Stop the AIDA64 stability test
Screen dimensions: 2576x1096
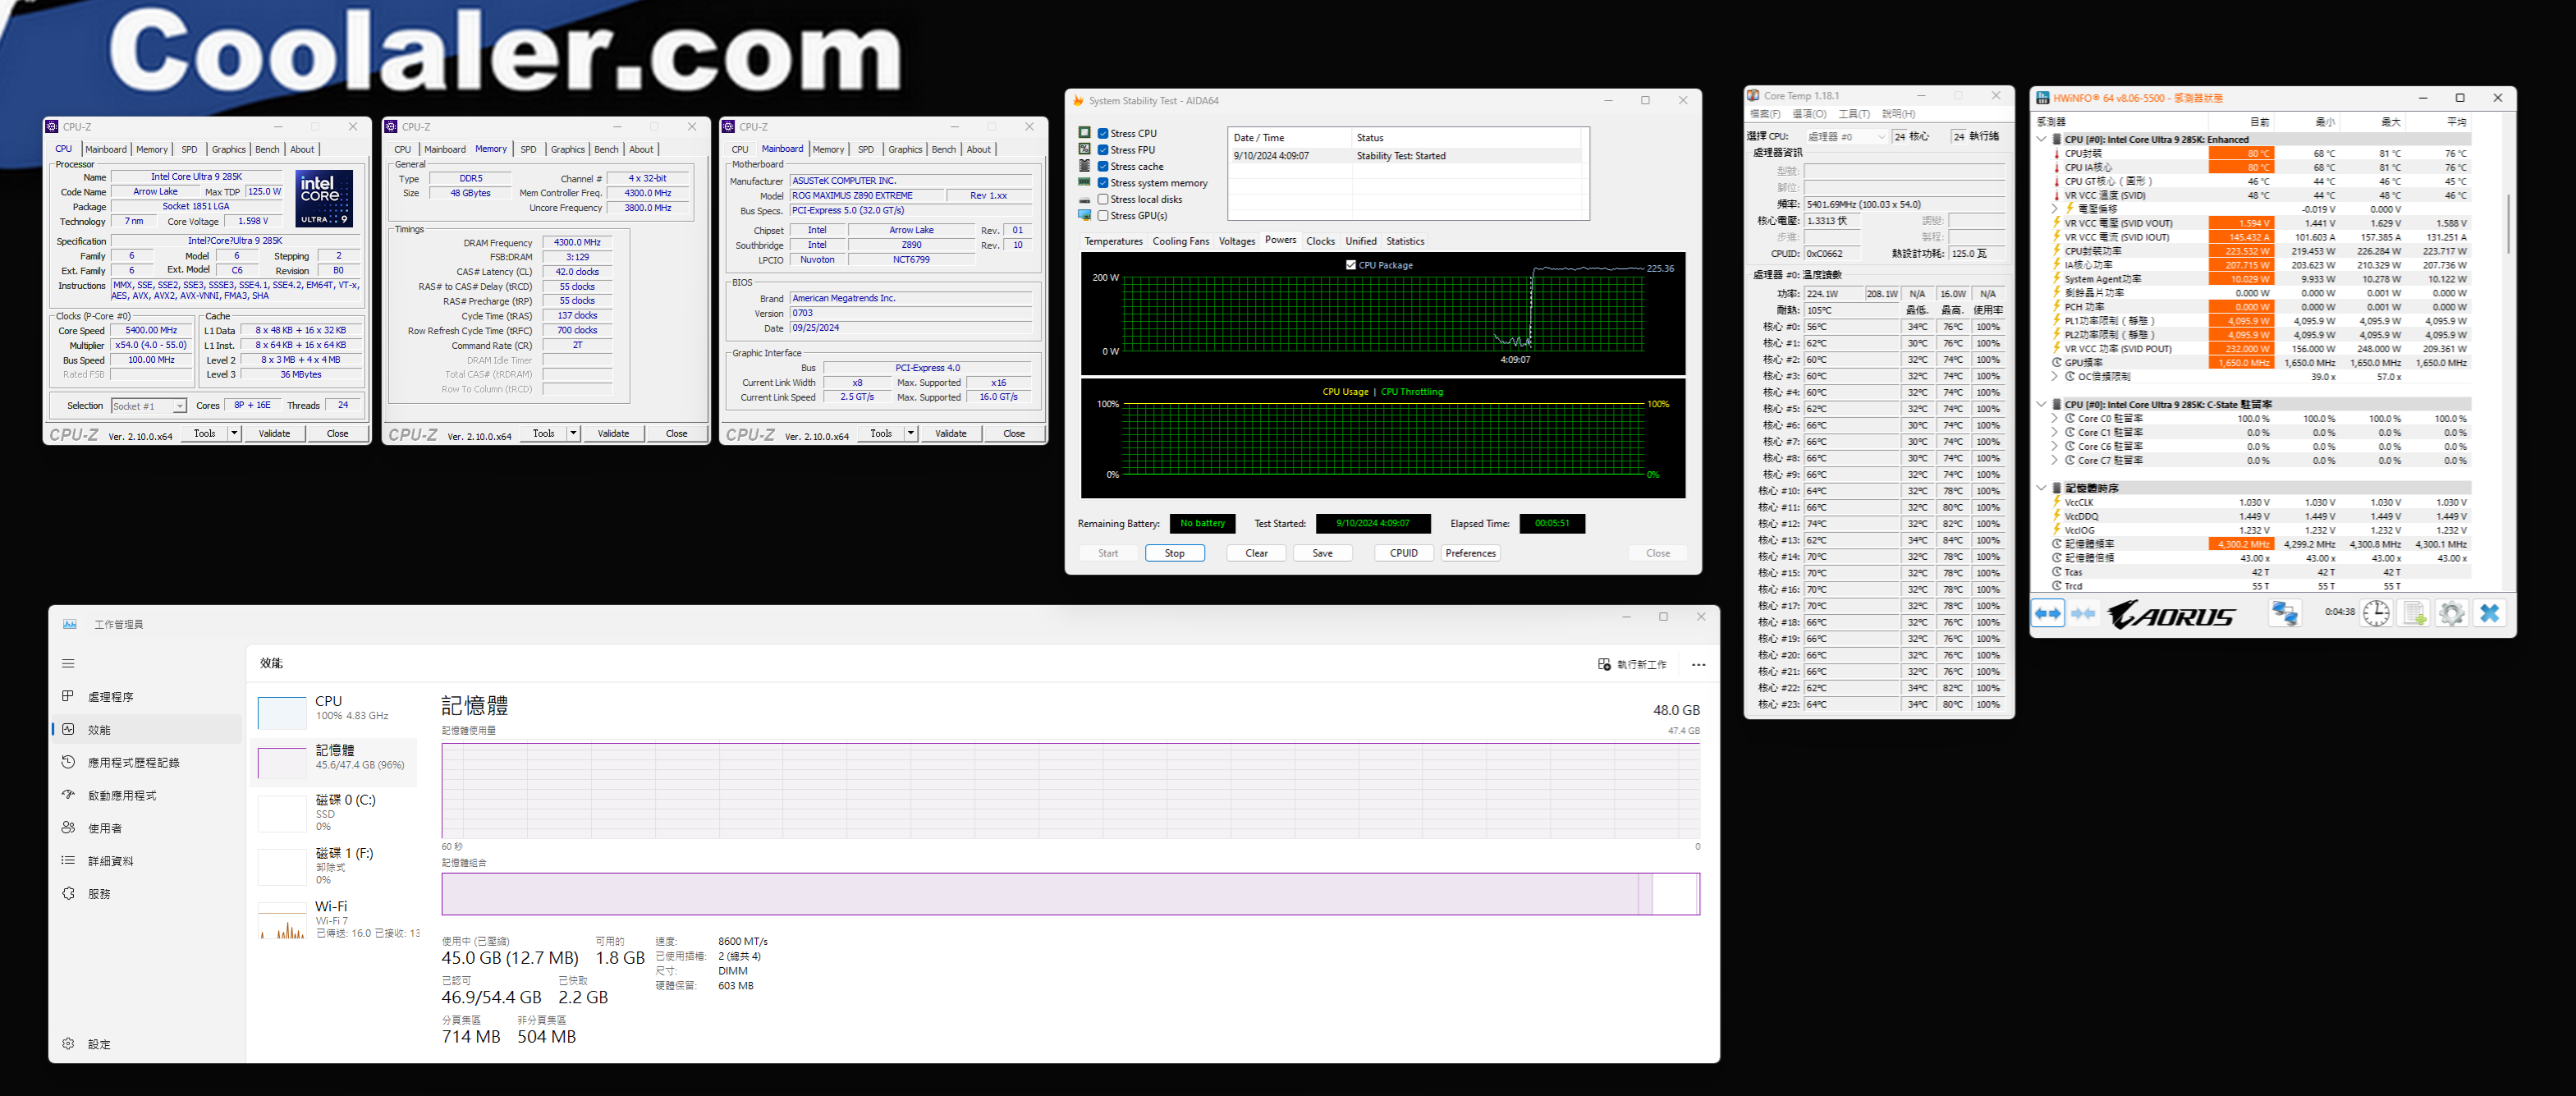(1174, 553)
